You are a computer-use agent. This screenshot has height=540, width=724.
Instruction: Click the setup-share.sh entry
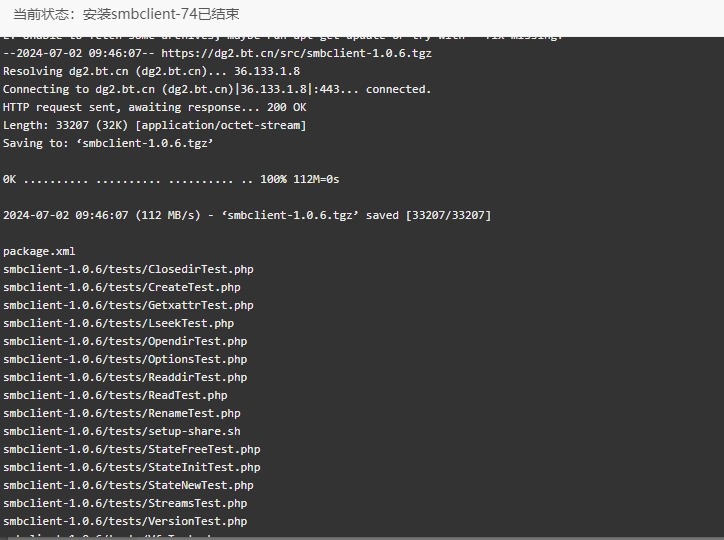[122, 432]
